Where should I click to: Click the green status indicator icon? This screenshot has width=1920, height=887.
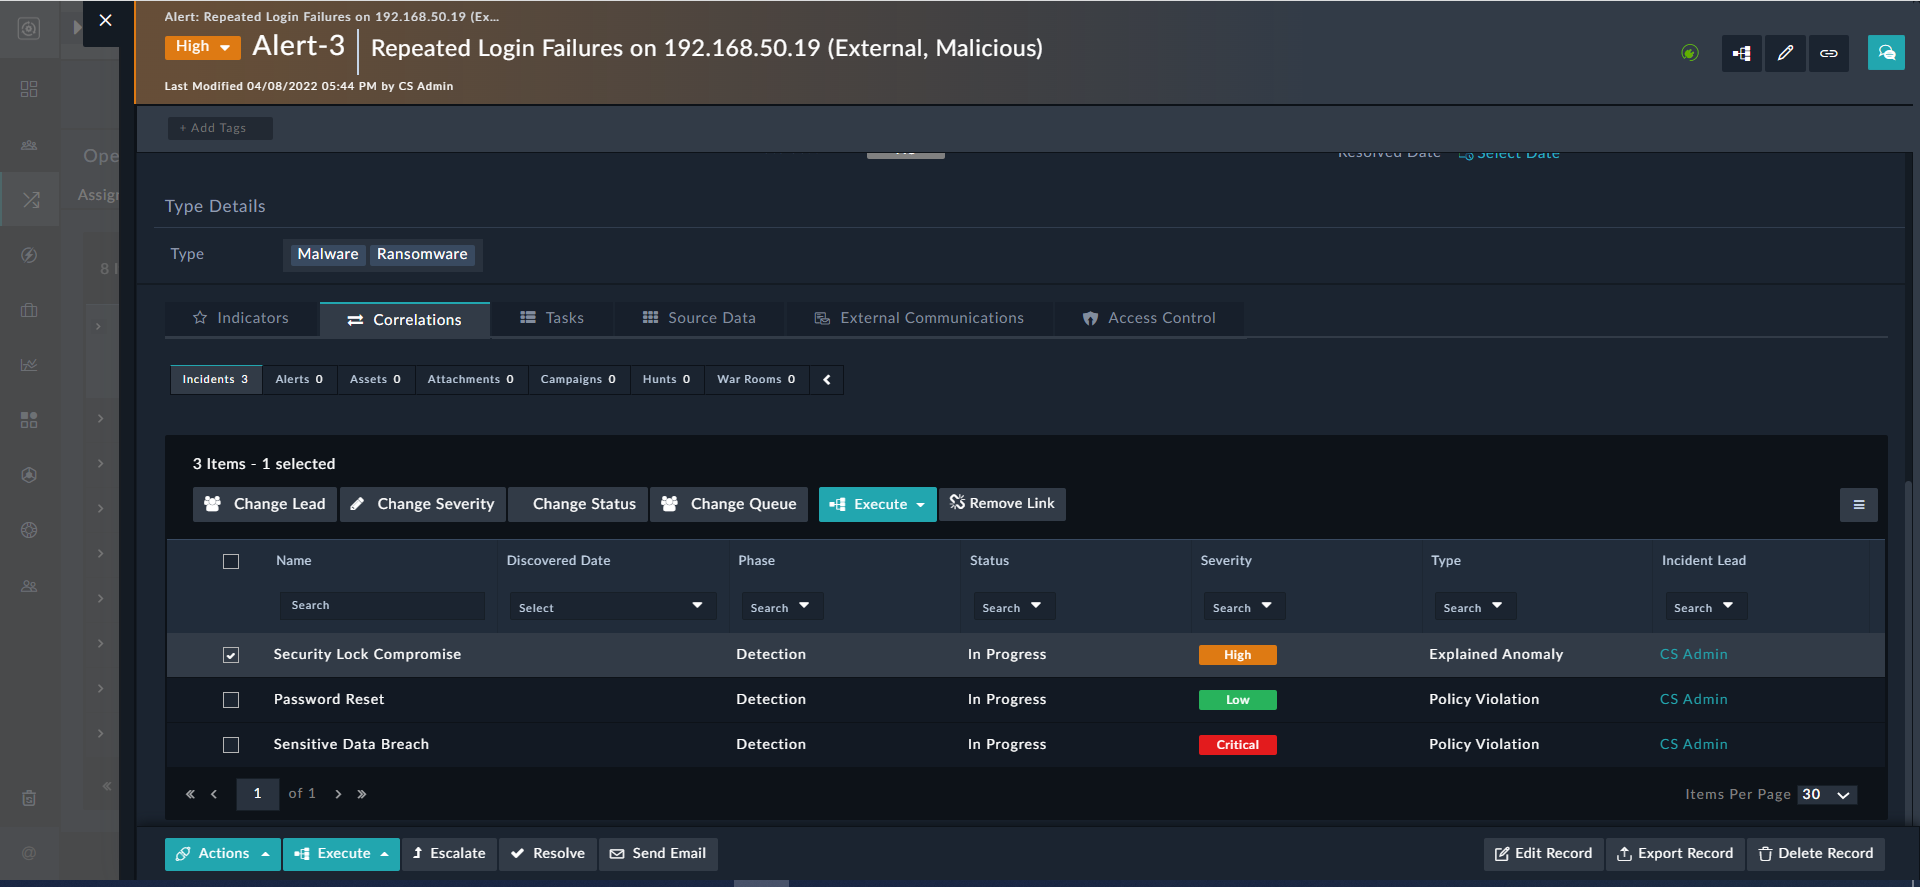click(1690, 53)
